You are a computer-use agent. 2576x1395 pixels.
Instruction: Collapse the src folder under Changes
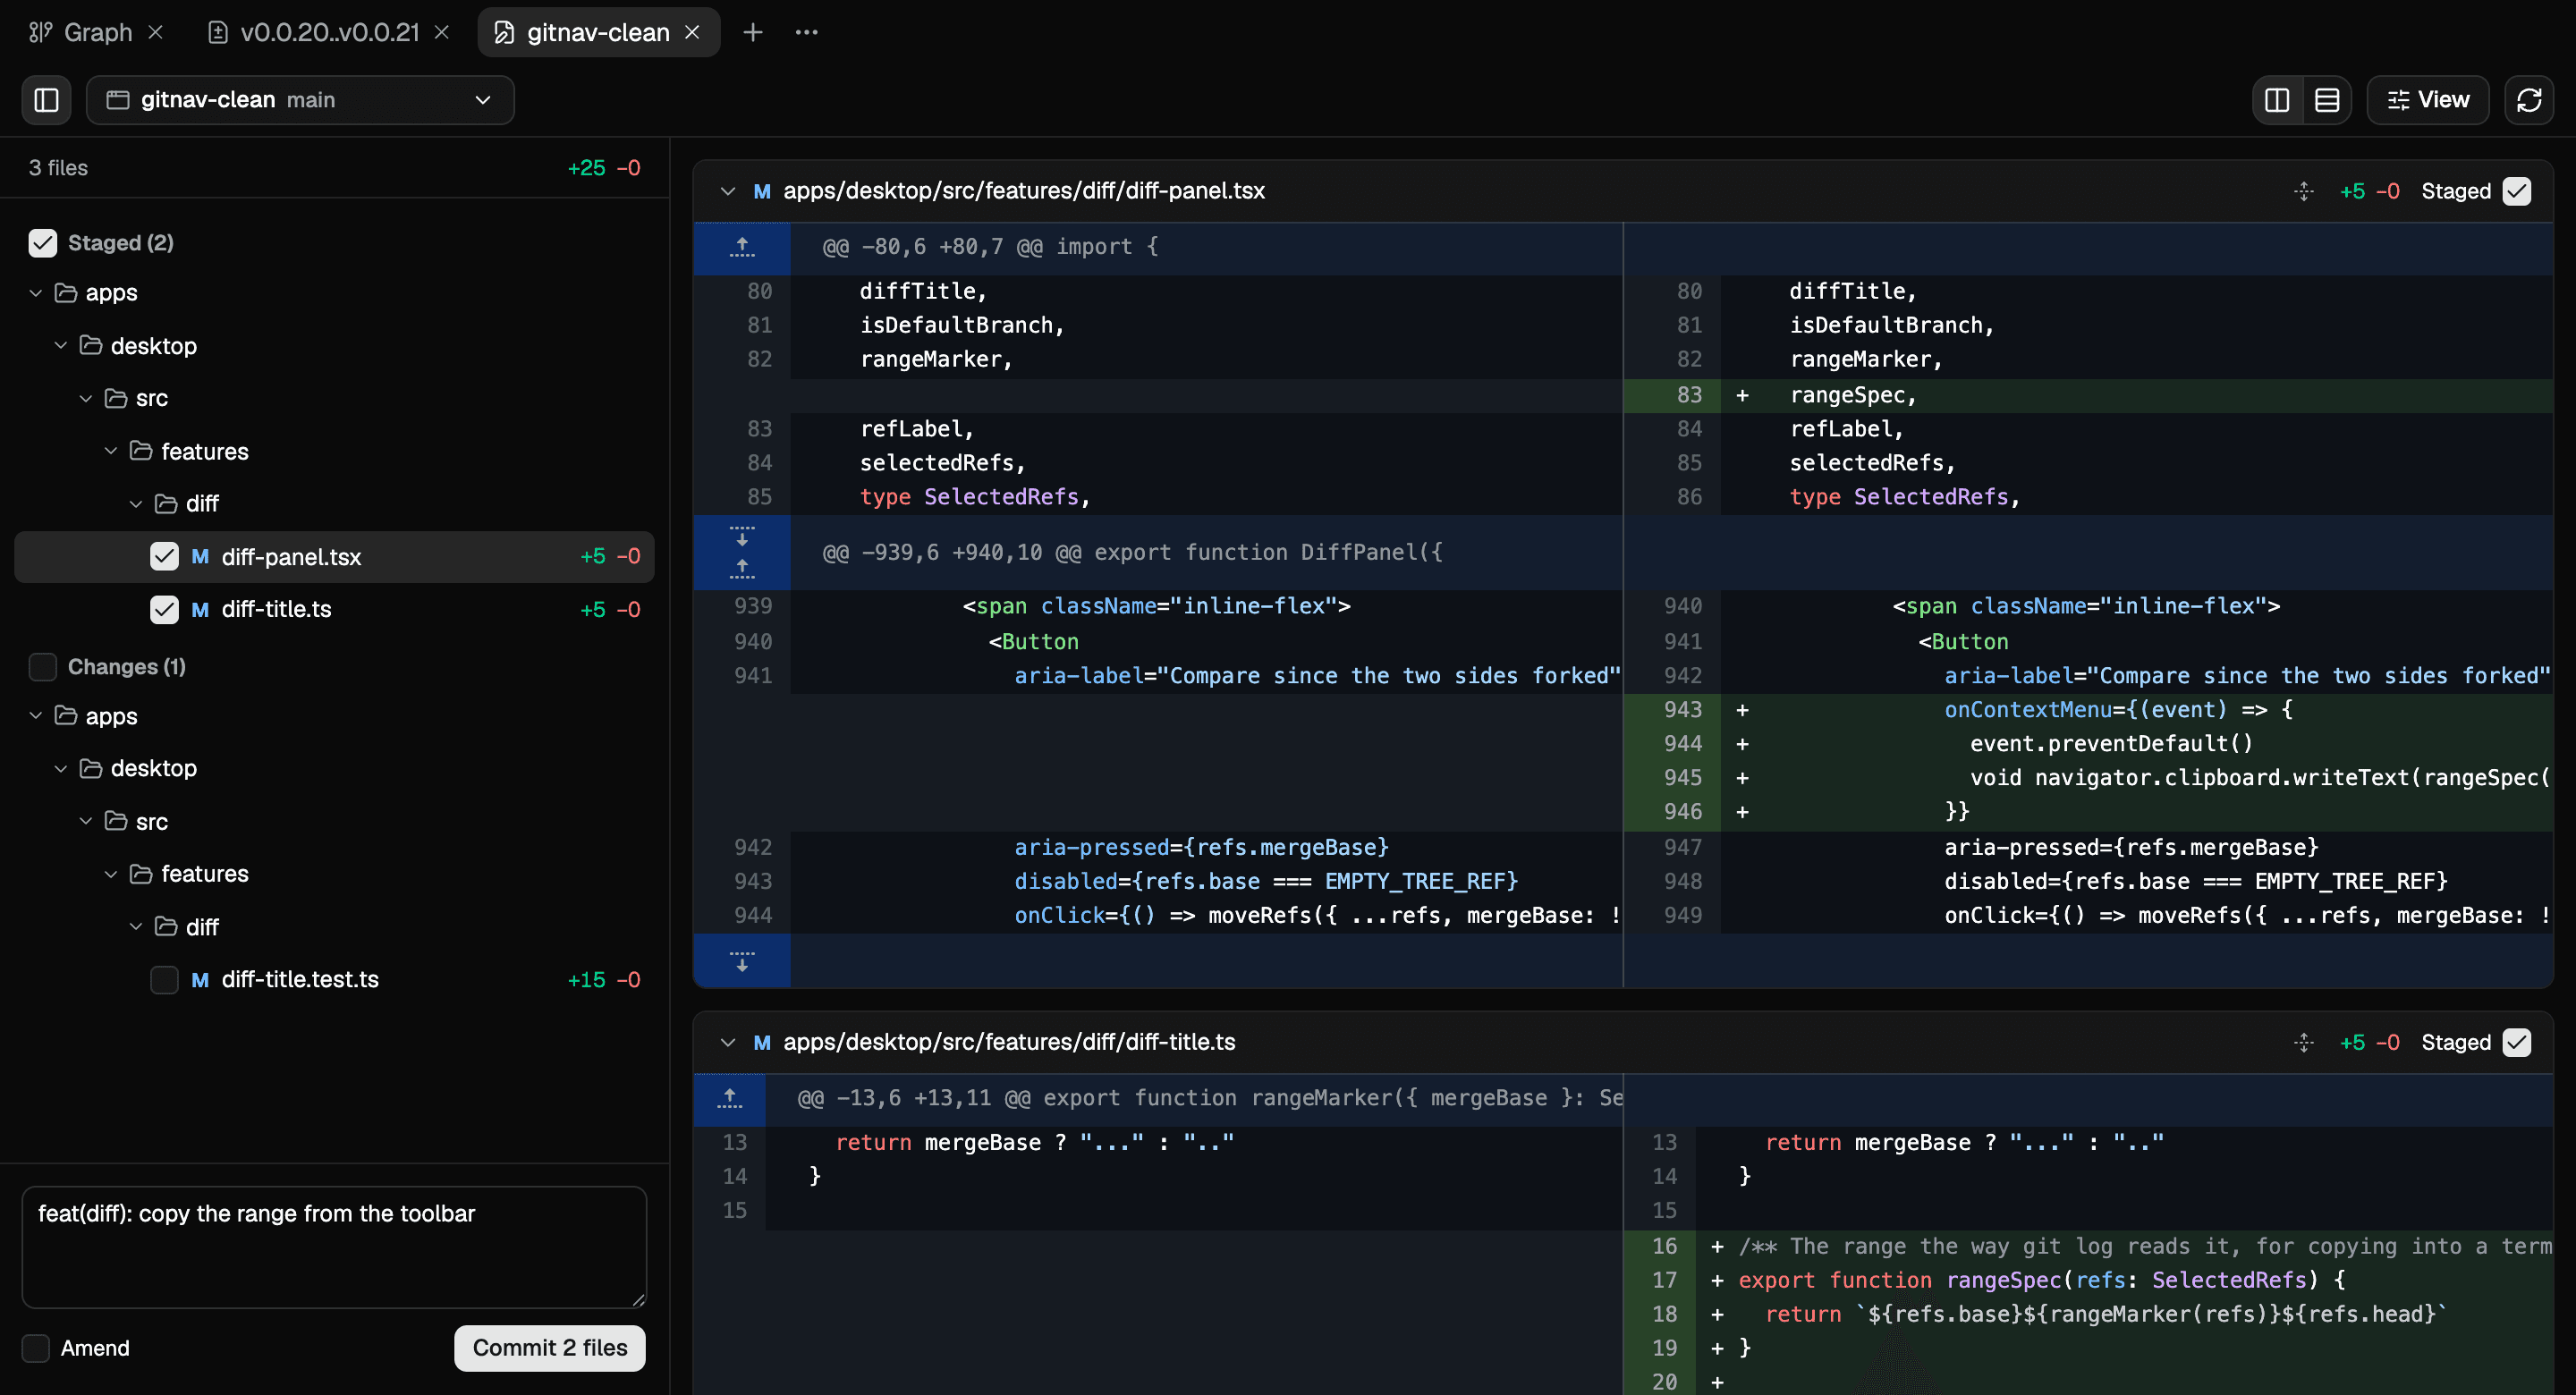[x=86, y=821]
